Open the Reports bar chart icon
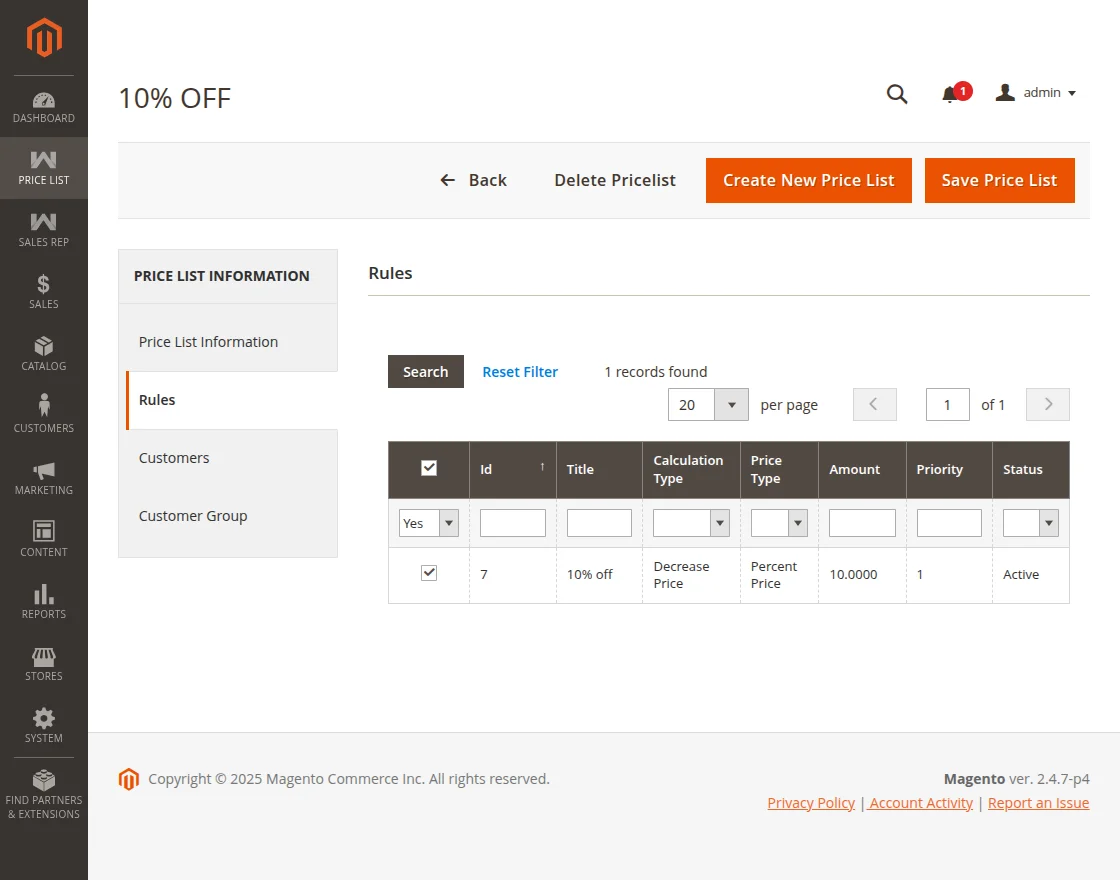Screen dimensions: 1120x880 point(44,595)
